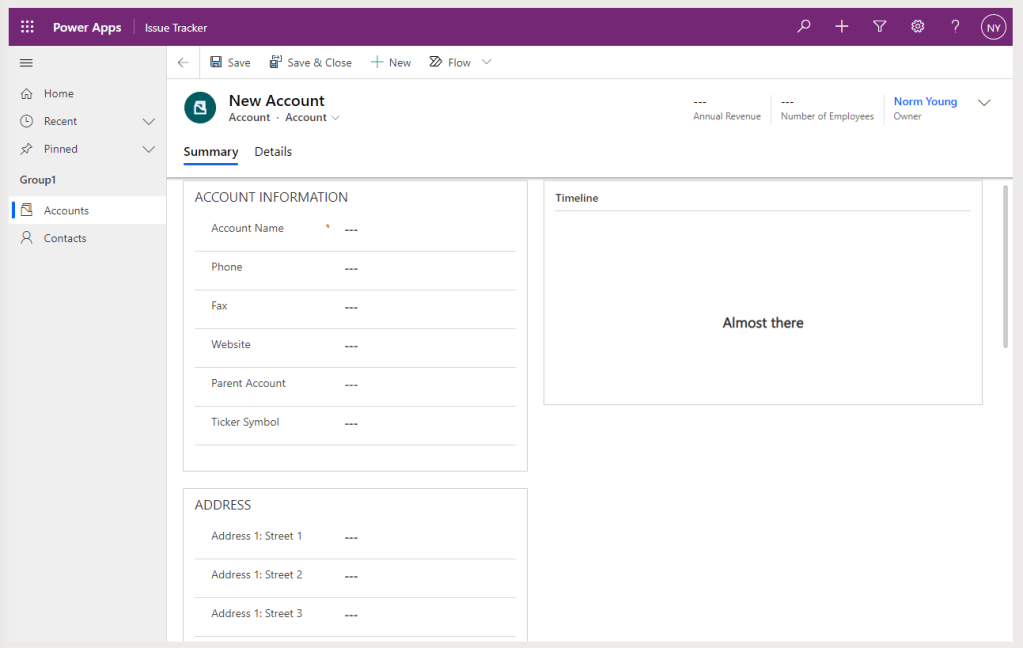This screenshot has height=648, width=1023.
Task: Open the Microsoft 365 app launcher grid
Action: 26,27
